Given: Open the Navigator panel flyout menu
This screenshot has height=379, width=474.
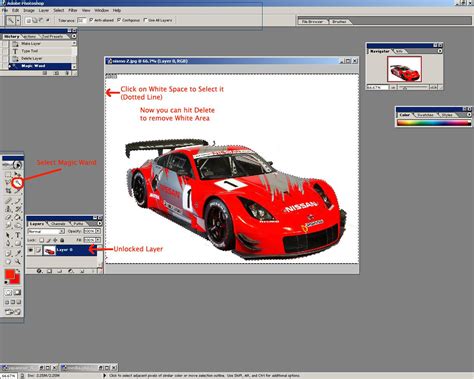Looking at the screenshot, I should coord(440,51).
